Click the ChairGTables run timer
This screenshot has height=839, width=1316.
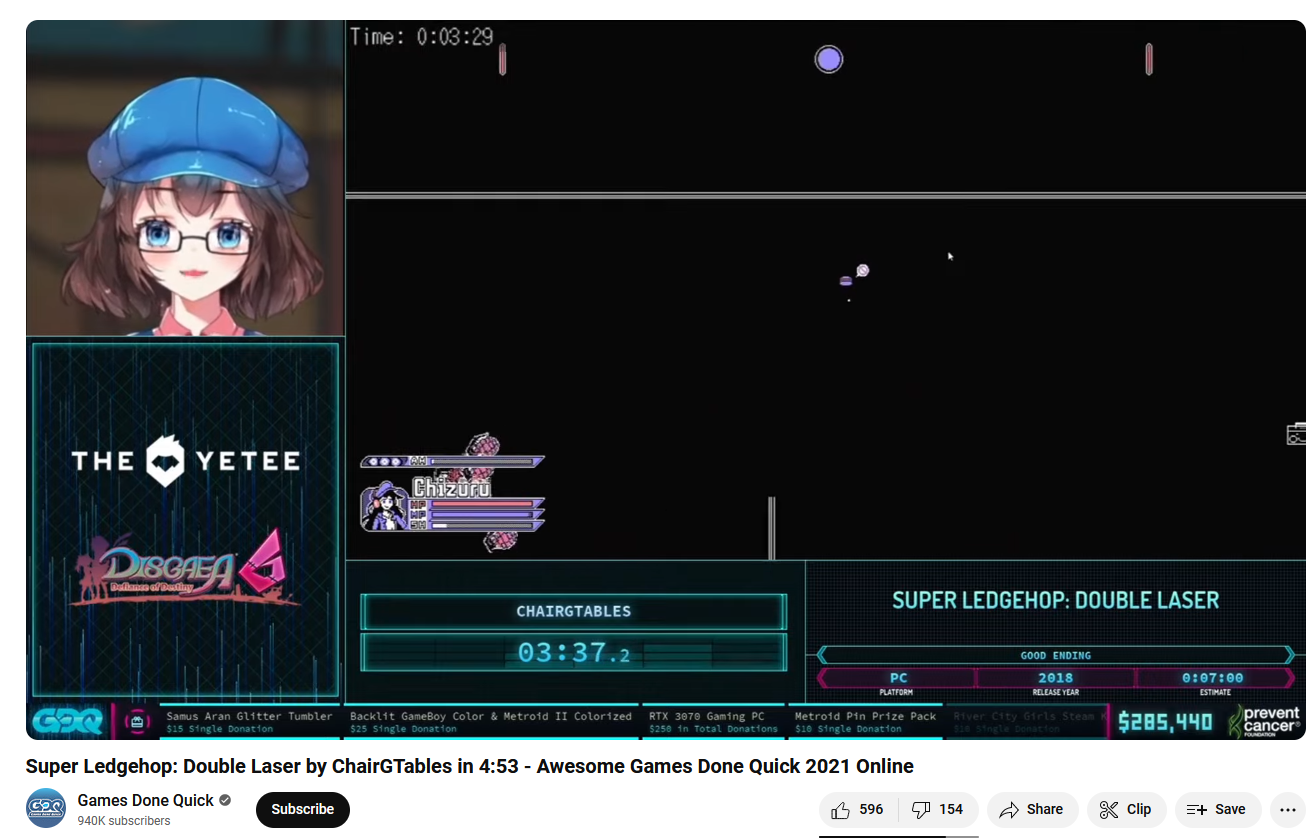coord(573,653)
